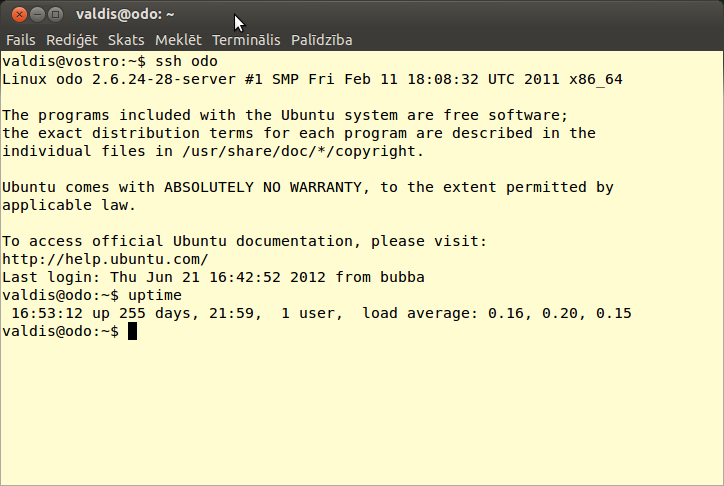
Task: Maximize the terminal window
Action: pyautogui.click(x=55, y=14)
